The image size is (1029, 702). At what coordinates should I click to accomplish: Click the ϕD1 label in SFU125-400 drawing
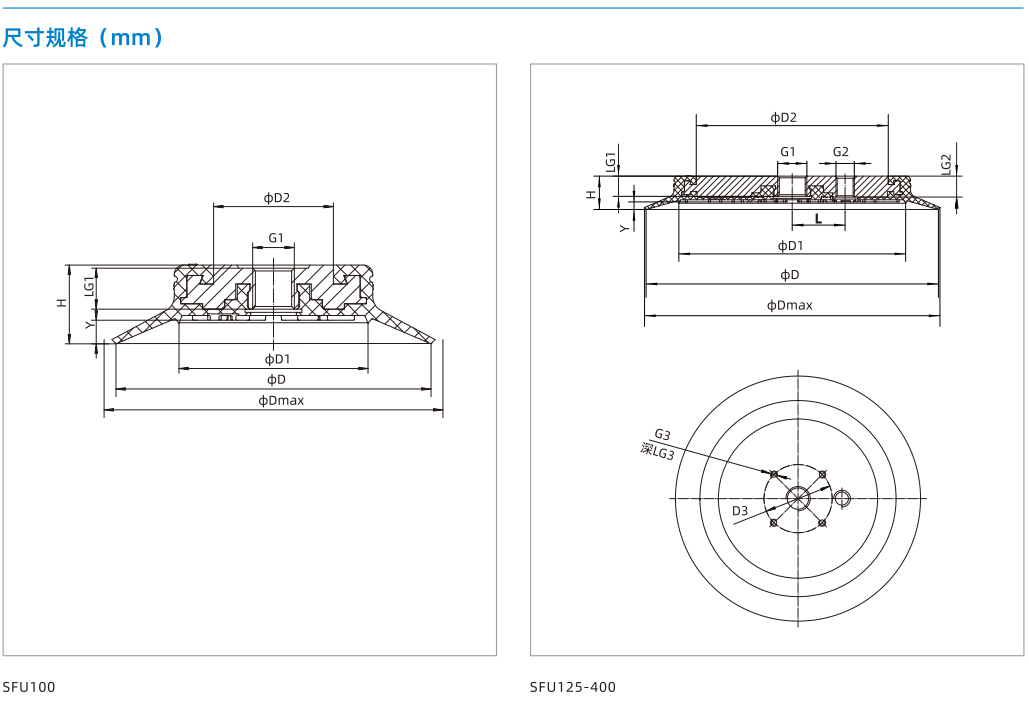790,245
